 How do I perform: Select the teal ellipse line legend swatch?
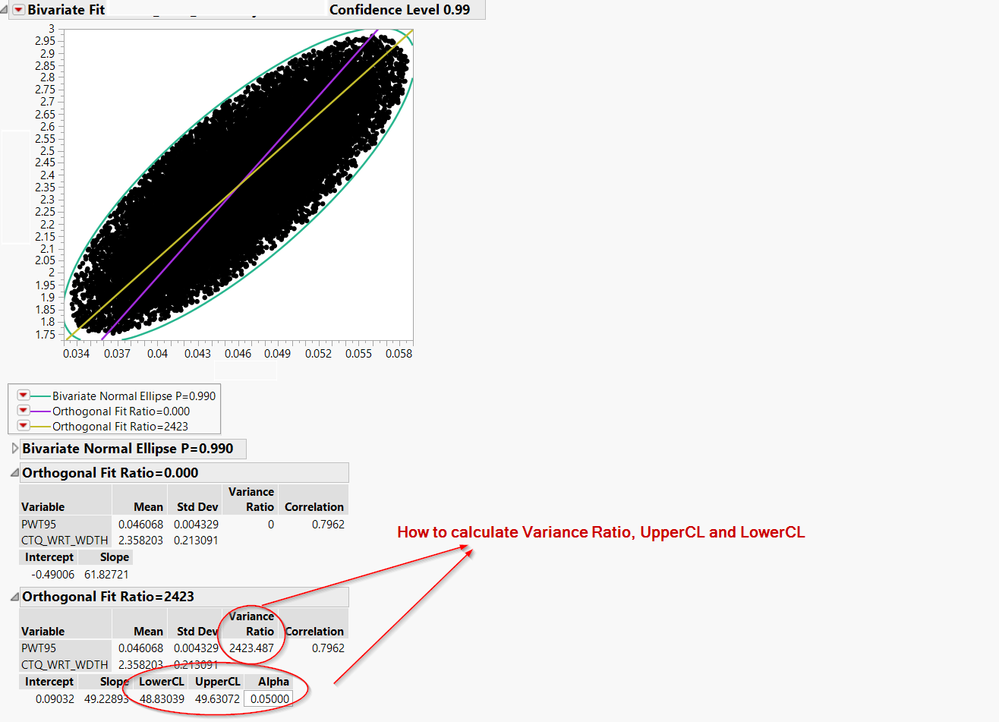(x=40, y=396)
